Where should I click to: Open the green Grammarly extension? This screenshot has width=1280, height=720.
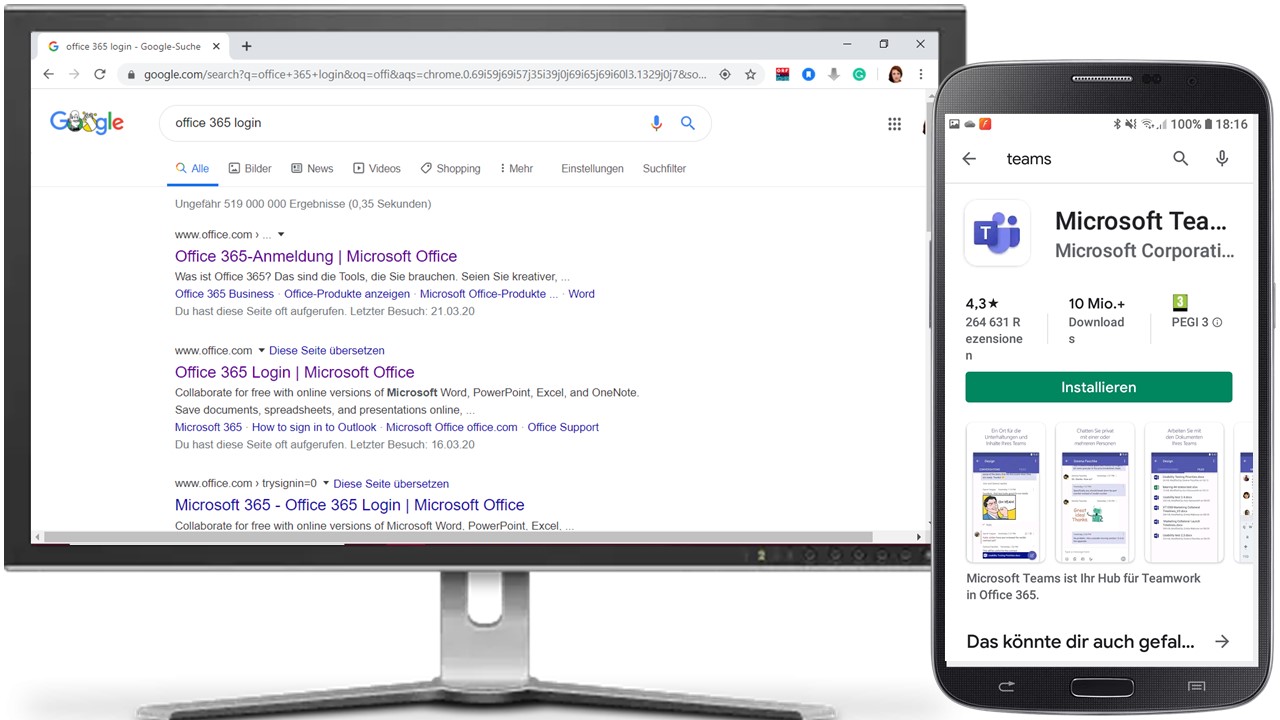(859, 74)
